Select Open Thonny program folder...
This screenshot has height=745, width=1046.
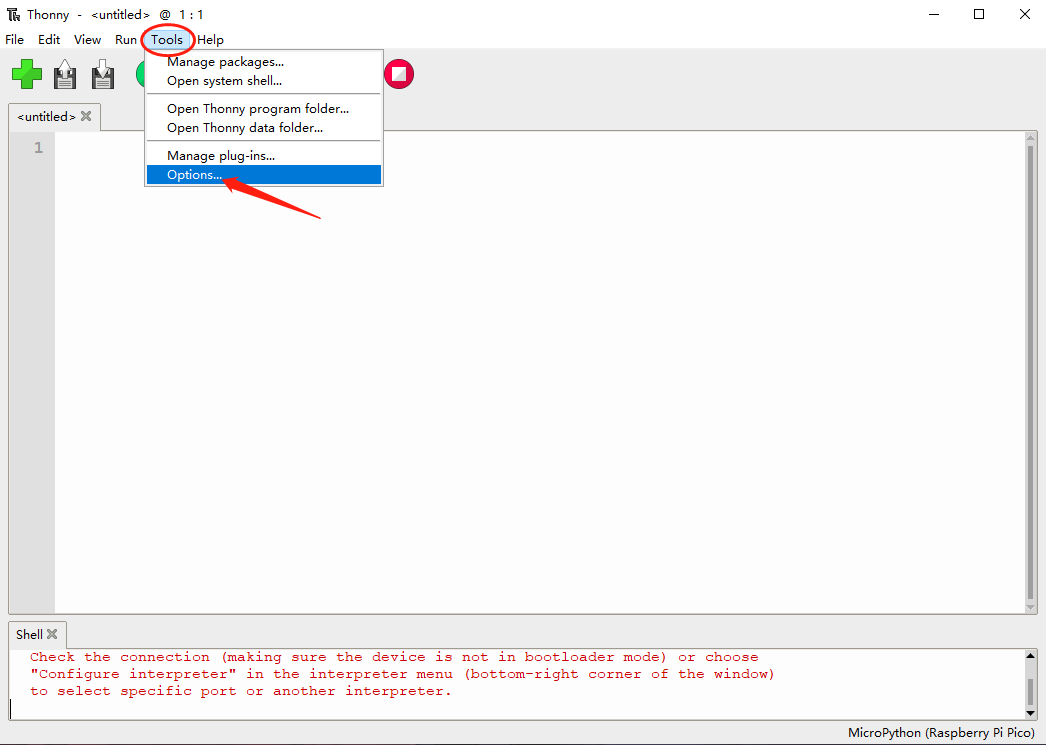tap(264, 109)
